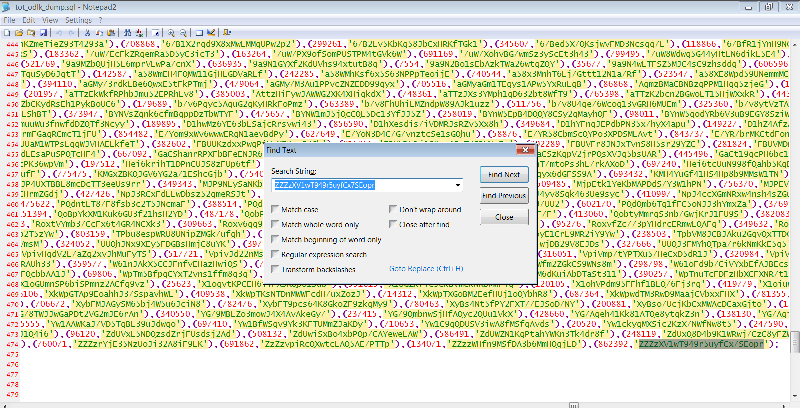Click the Redo arrow icon

pyautogui.click(x=71, y=33)
